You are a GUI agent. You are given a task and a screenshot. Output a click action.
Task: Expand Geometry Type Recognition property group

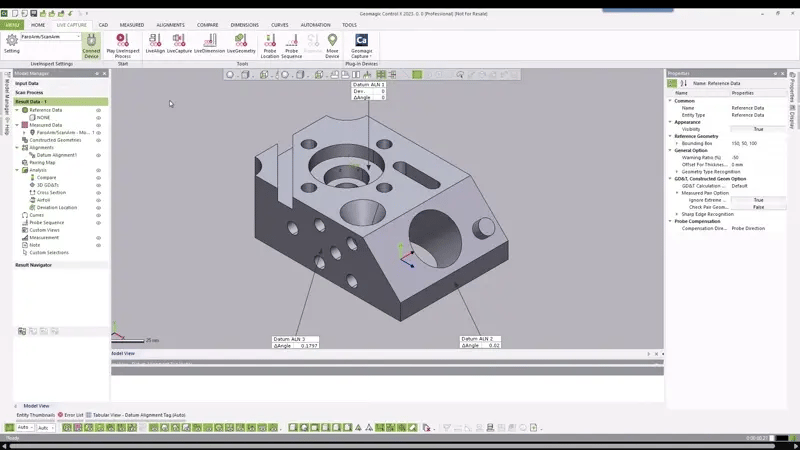pyautogui.click(x=677, y=171)
